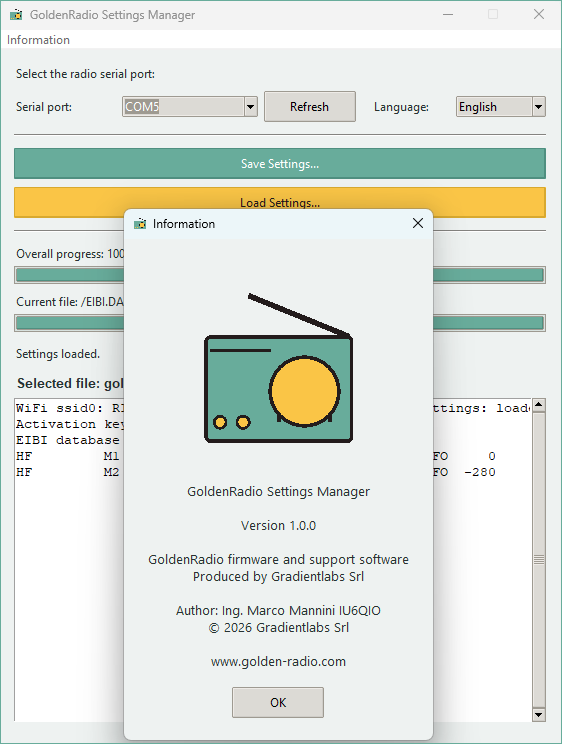Click 'Version 1.0.0' text
Screen dimensions: 562x744
click(278, 526)
